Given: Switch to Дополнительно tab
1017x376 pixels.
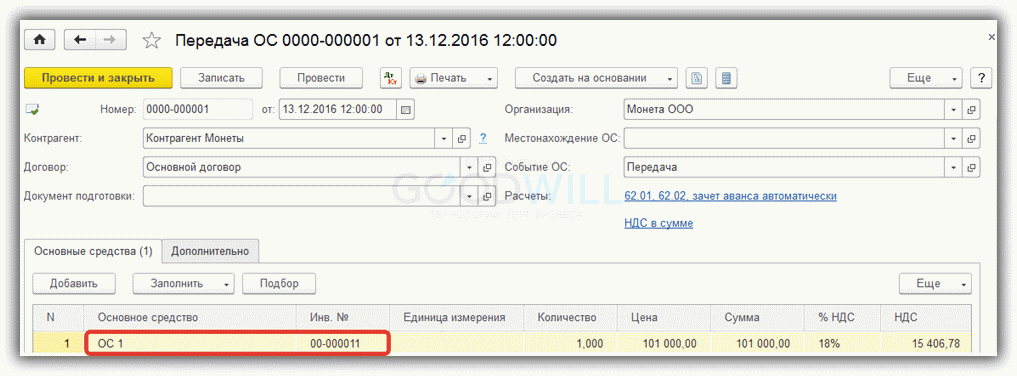Looking at the screenshot, I should 210,252.
